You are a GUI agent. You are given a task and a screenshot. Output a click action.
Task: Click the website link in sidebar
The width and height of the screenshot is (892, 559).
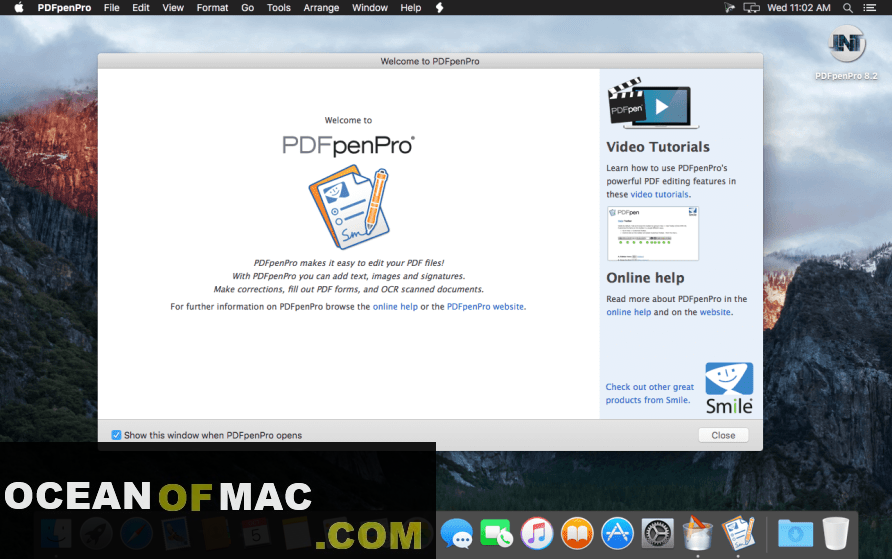(x=715, y=312)
